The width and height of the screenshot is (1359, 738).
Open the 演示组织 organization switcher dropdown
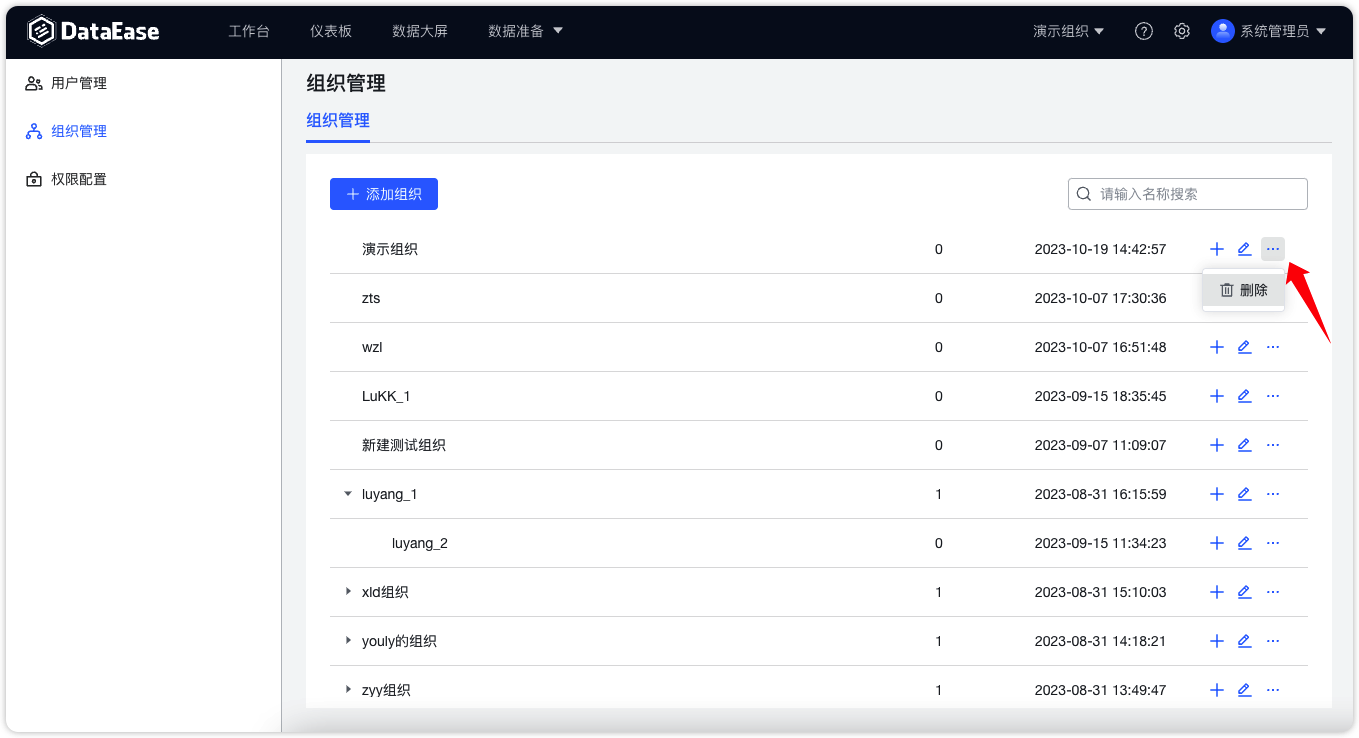tap(1068, 31)
